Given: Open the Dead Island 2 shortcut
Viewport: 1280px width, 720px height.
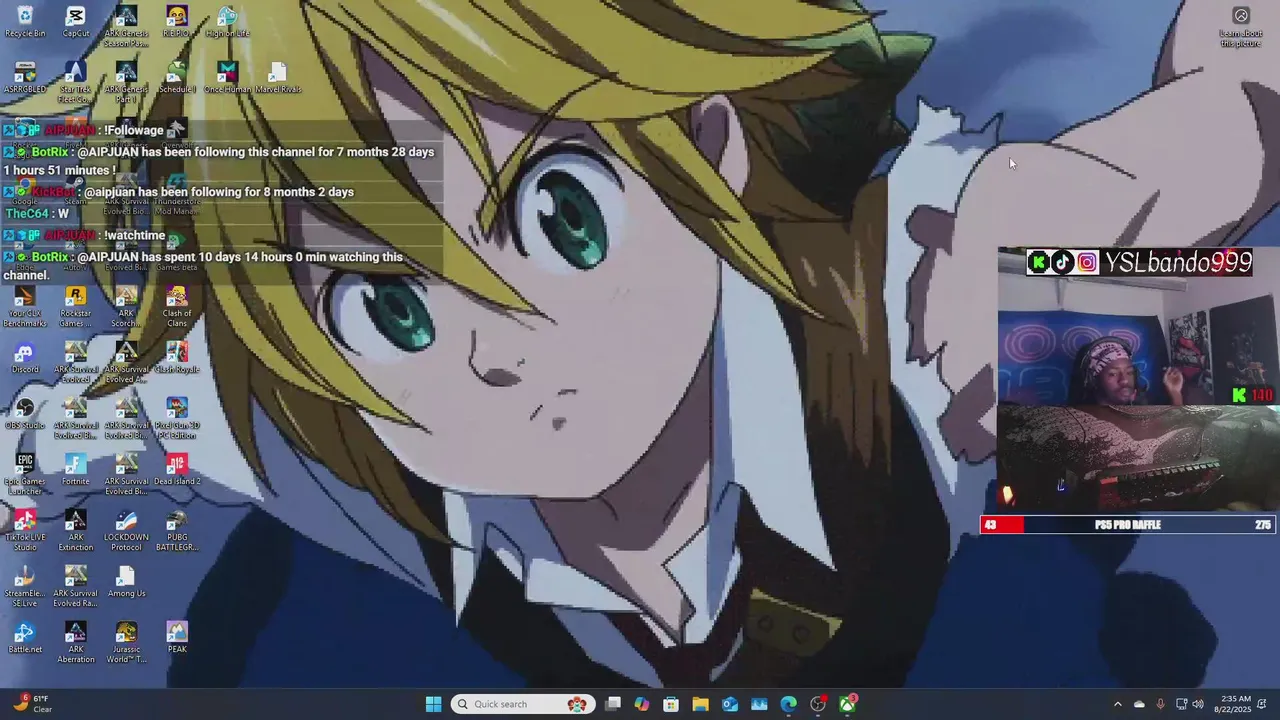Looking at the screenshot, I should point(177,469).
